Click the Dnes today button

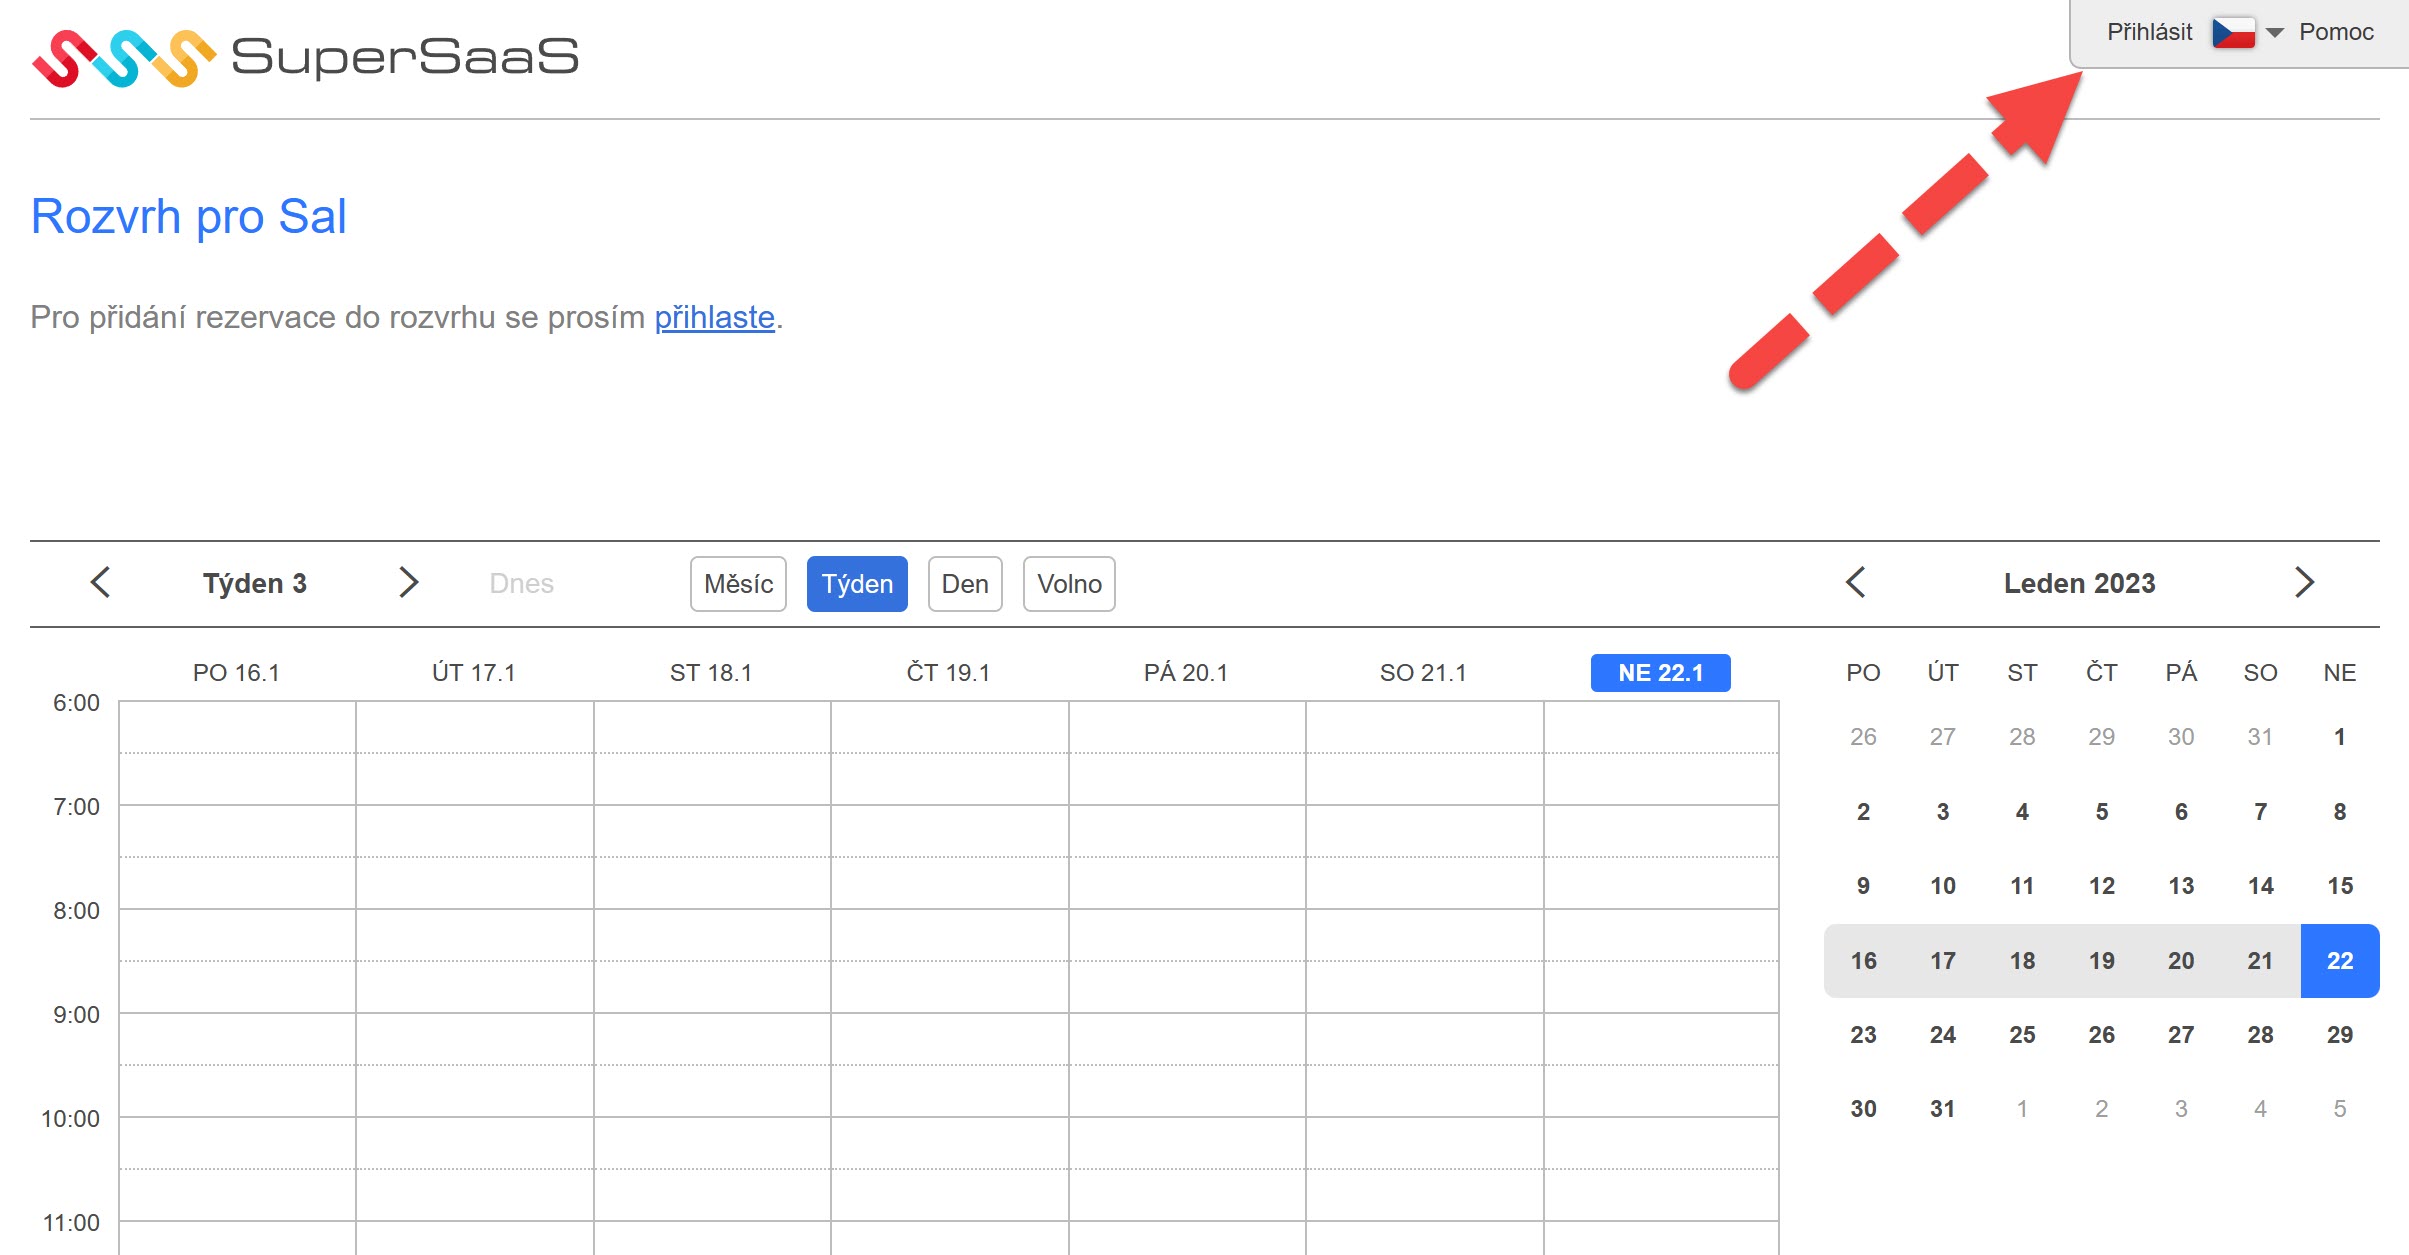[x=521, y=583]
